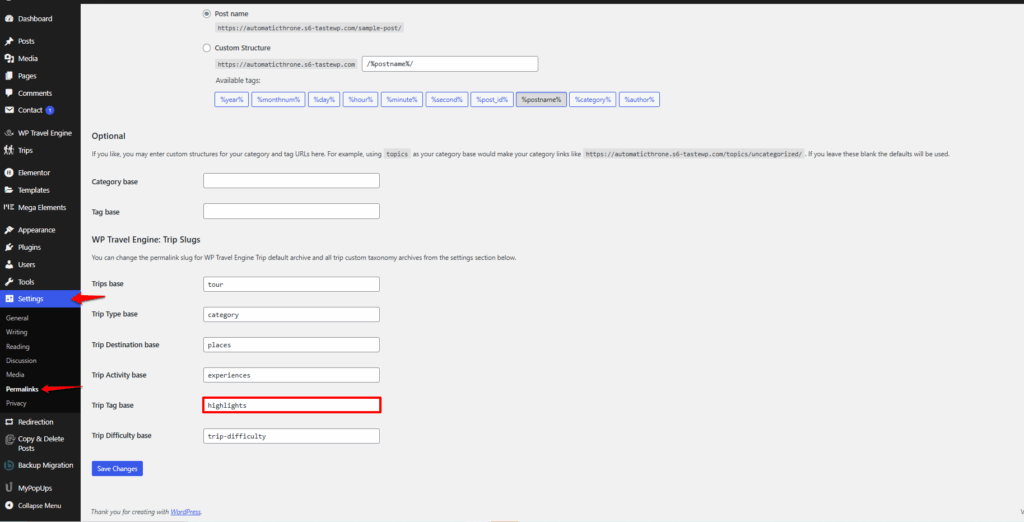The width and height of the screenshot is (1024, 522).
Task: Click the Posts pin icon
Action: pyautogui.click(x=9, y=41)
